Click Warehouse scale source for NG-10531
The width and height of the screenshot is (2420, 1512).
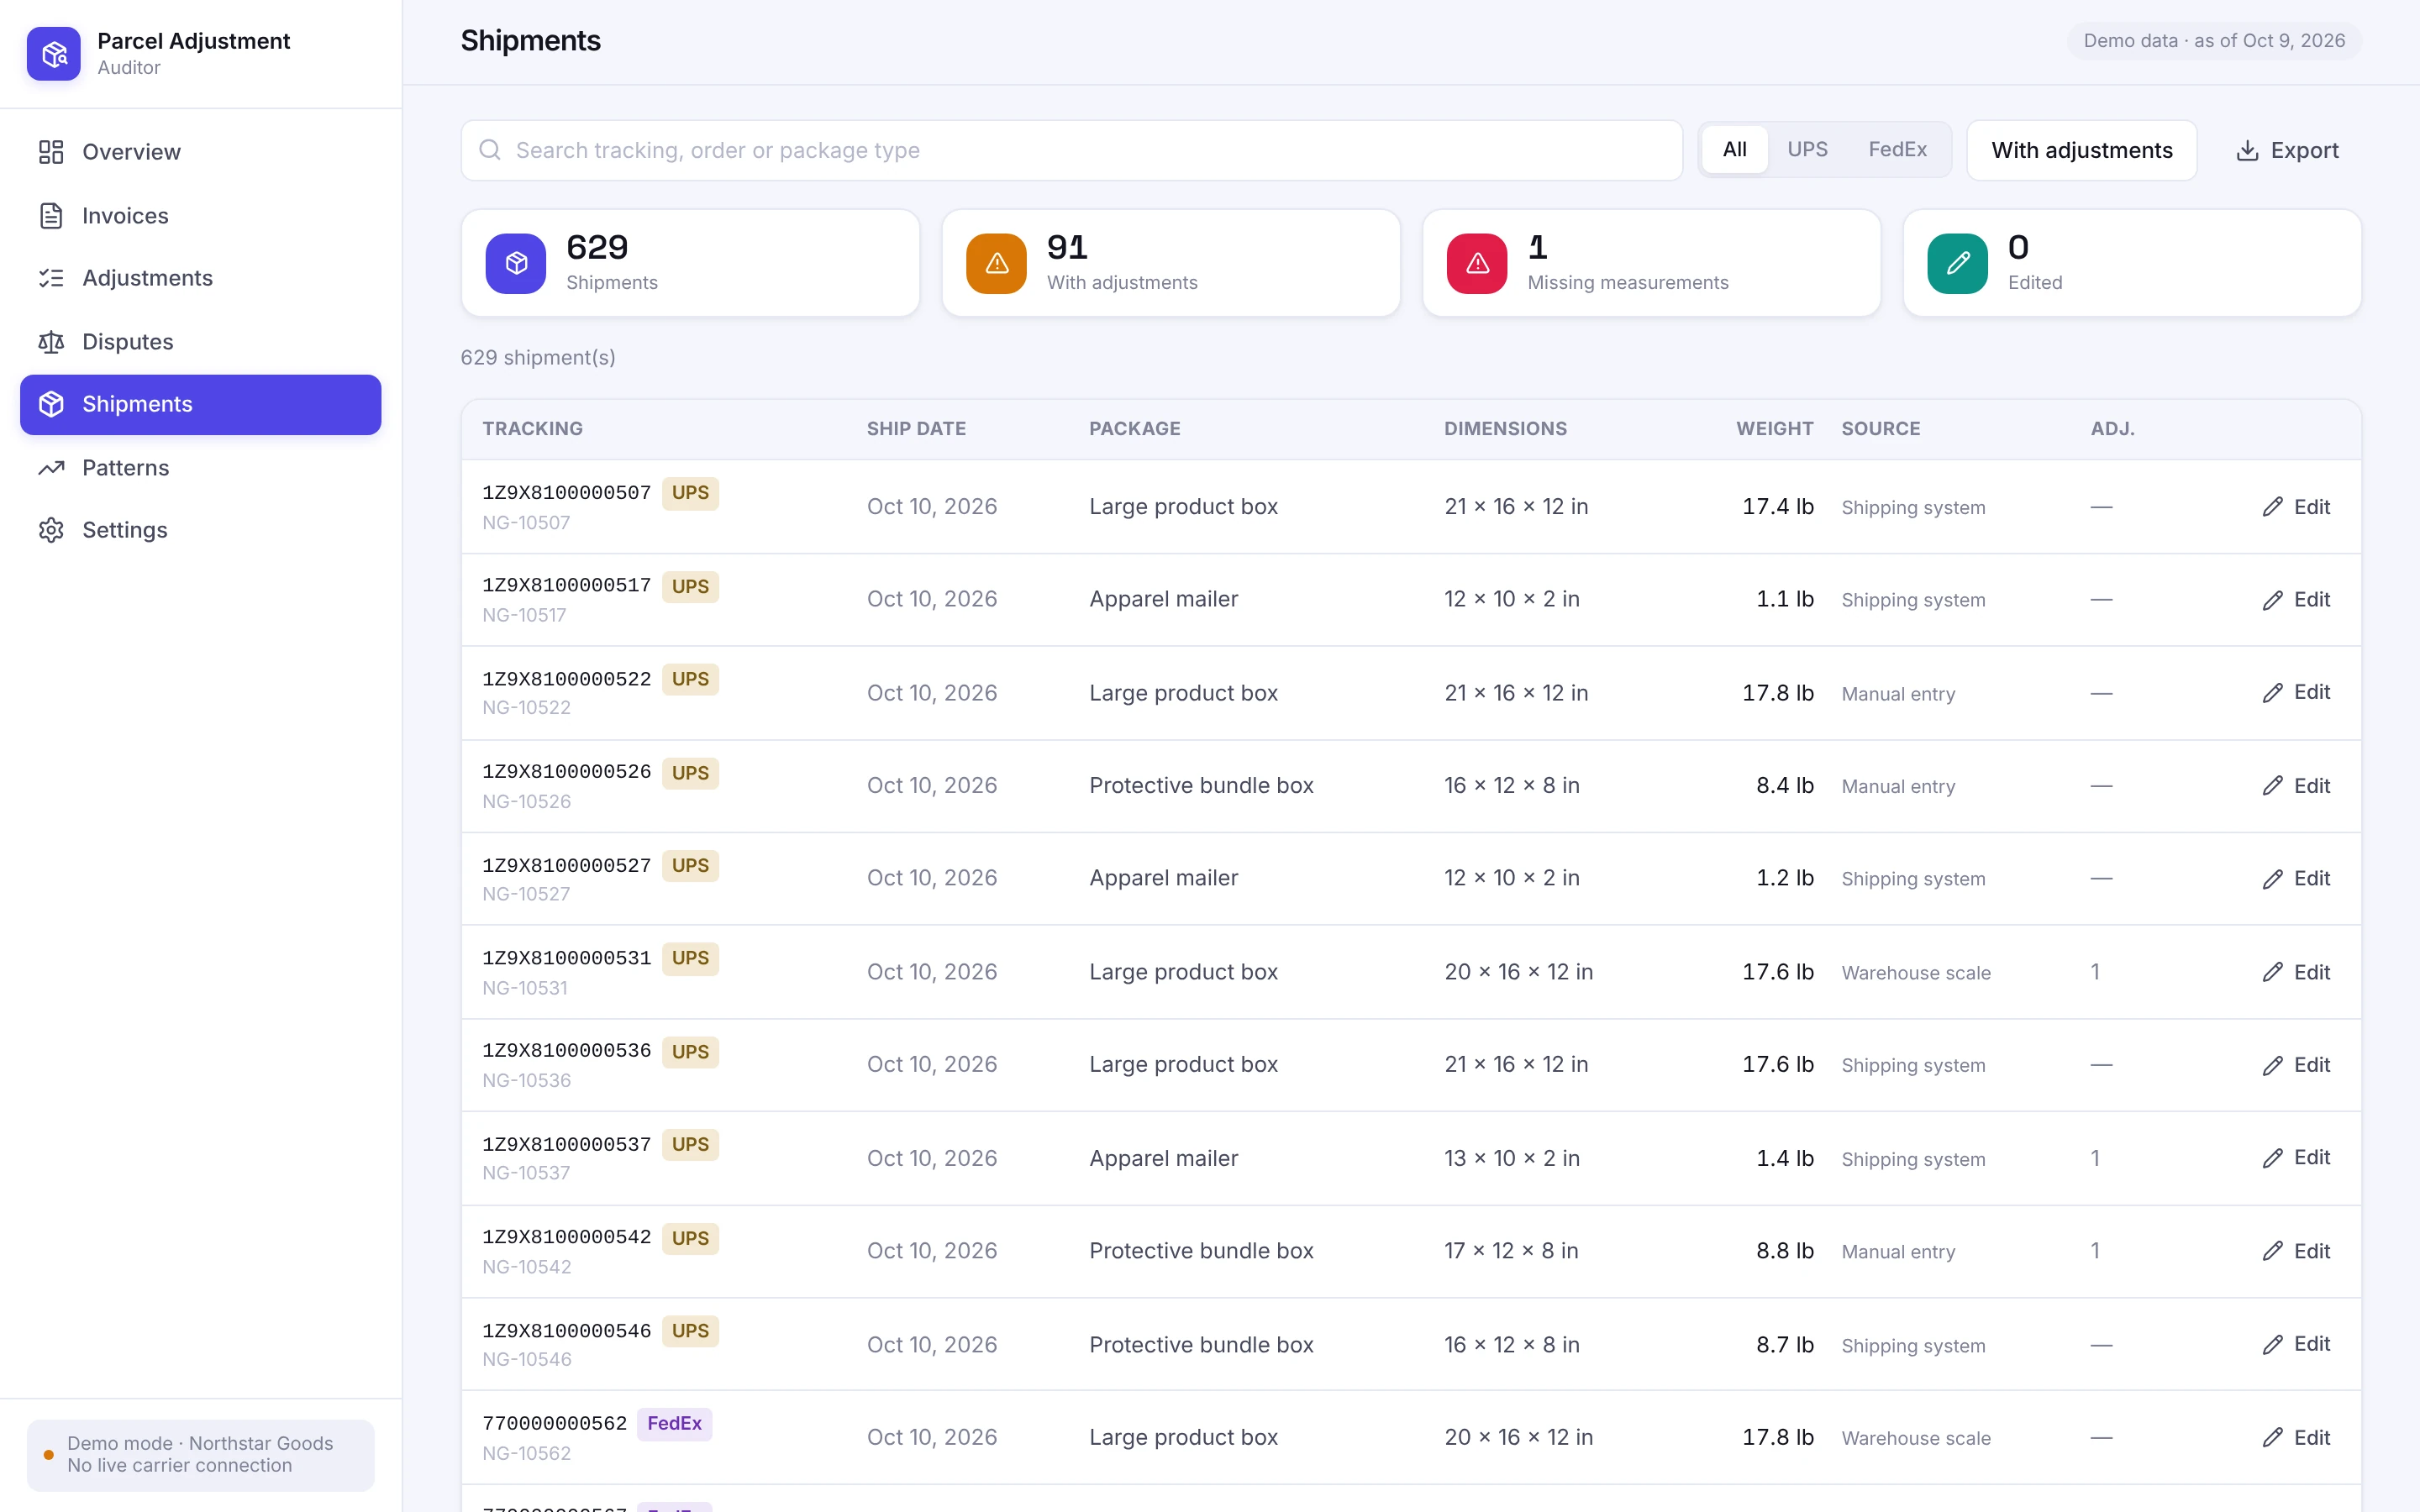pos(1916,973)
